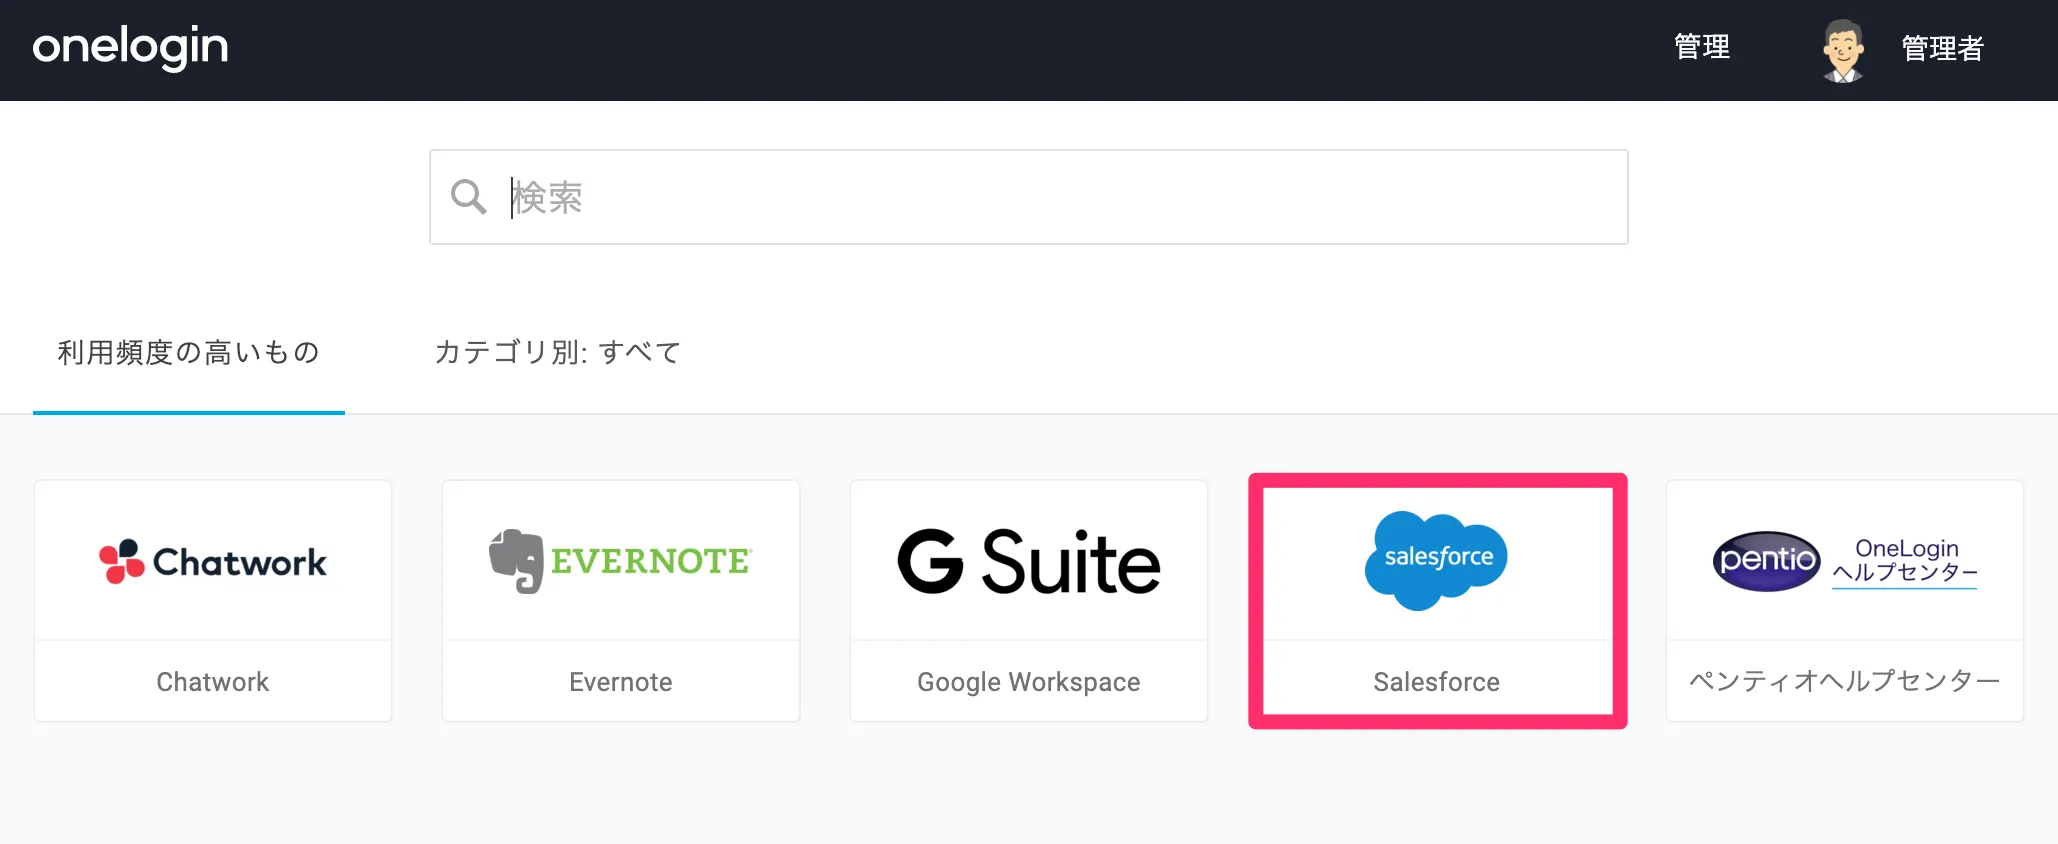Viewport: 2058px width, 844px height.
Task: Click the Evernote elephant icon
Action: tap(516, 561)
